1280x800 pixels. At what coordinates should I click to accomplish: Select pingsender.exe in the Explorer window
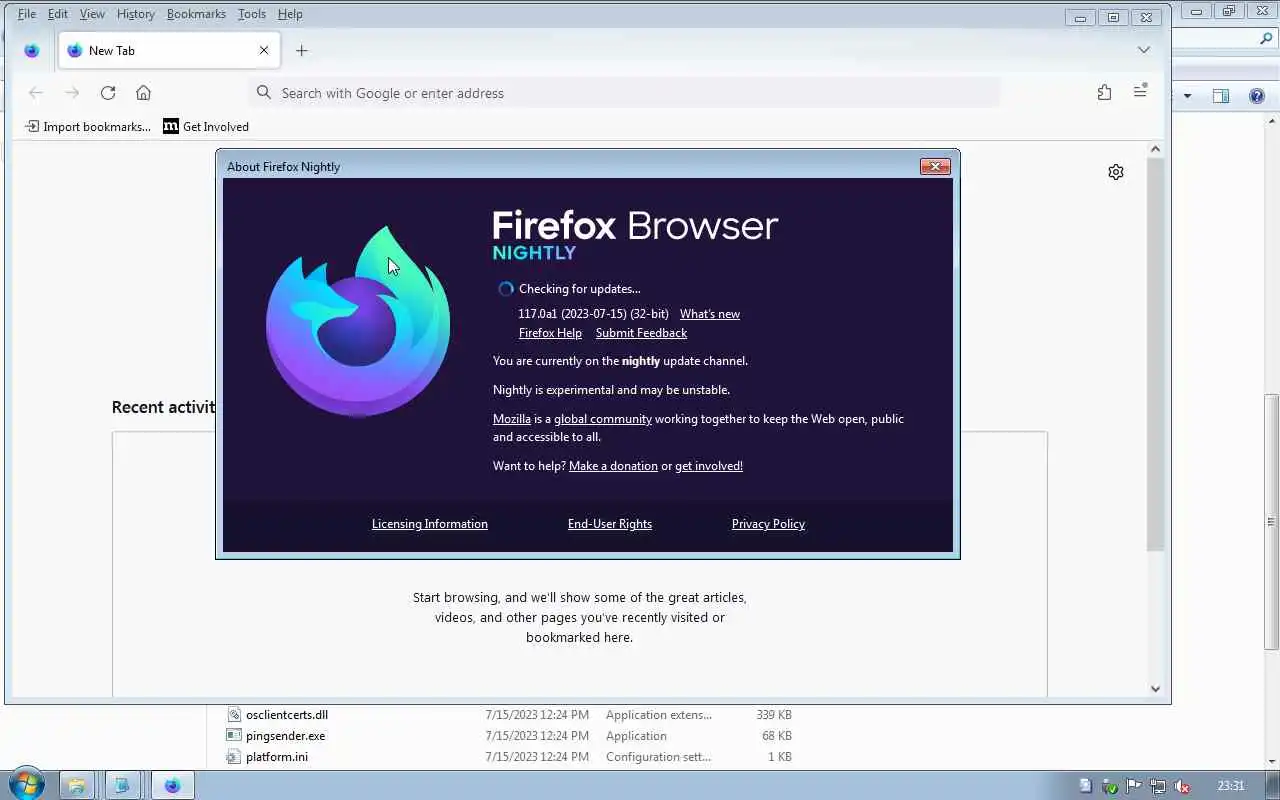point(285,736)
